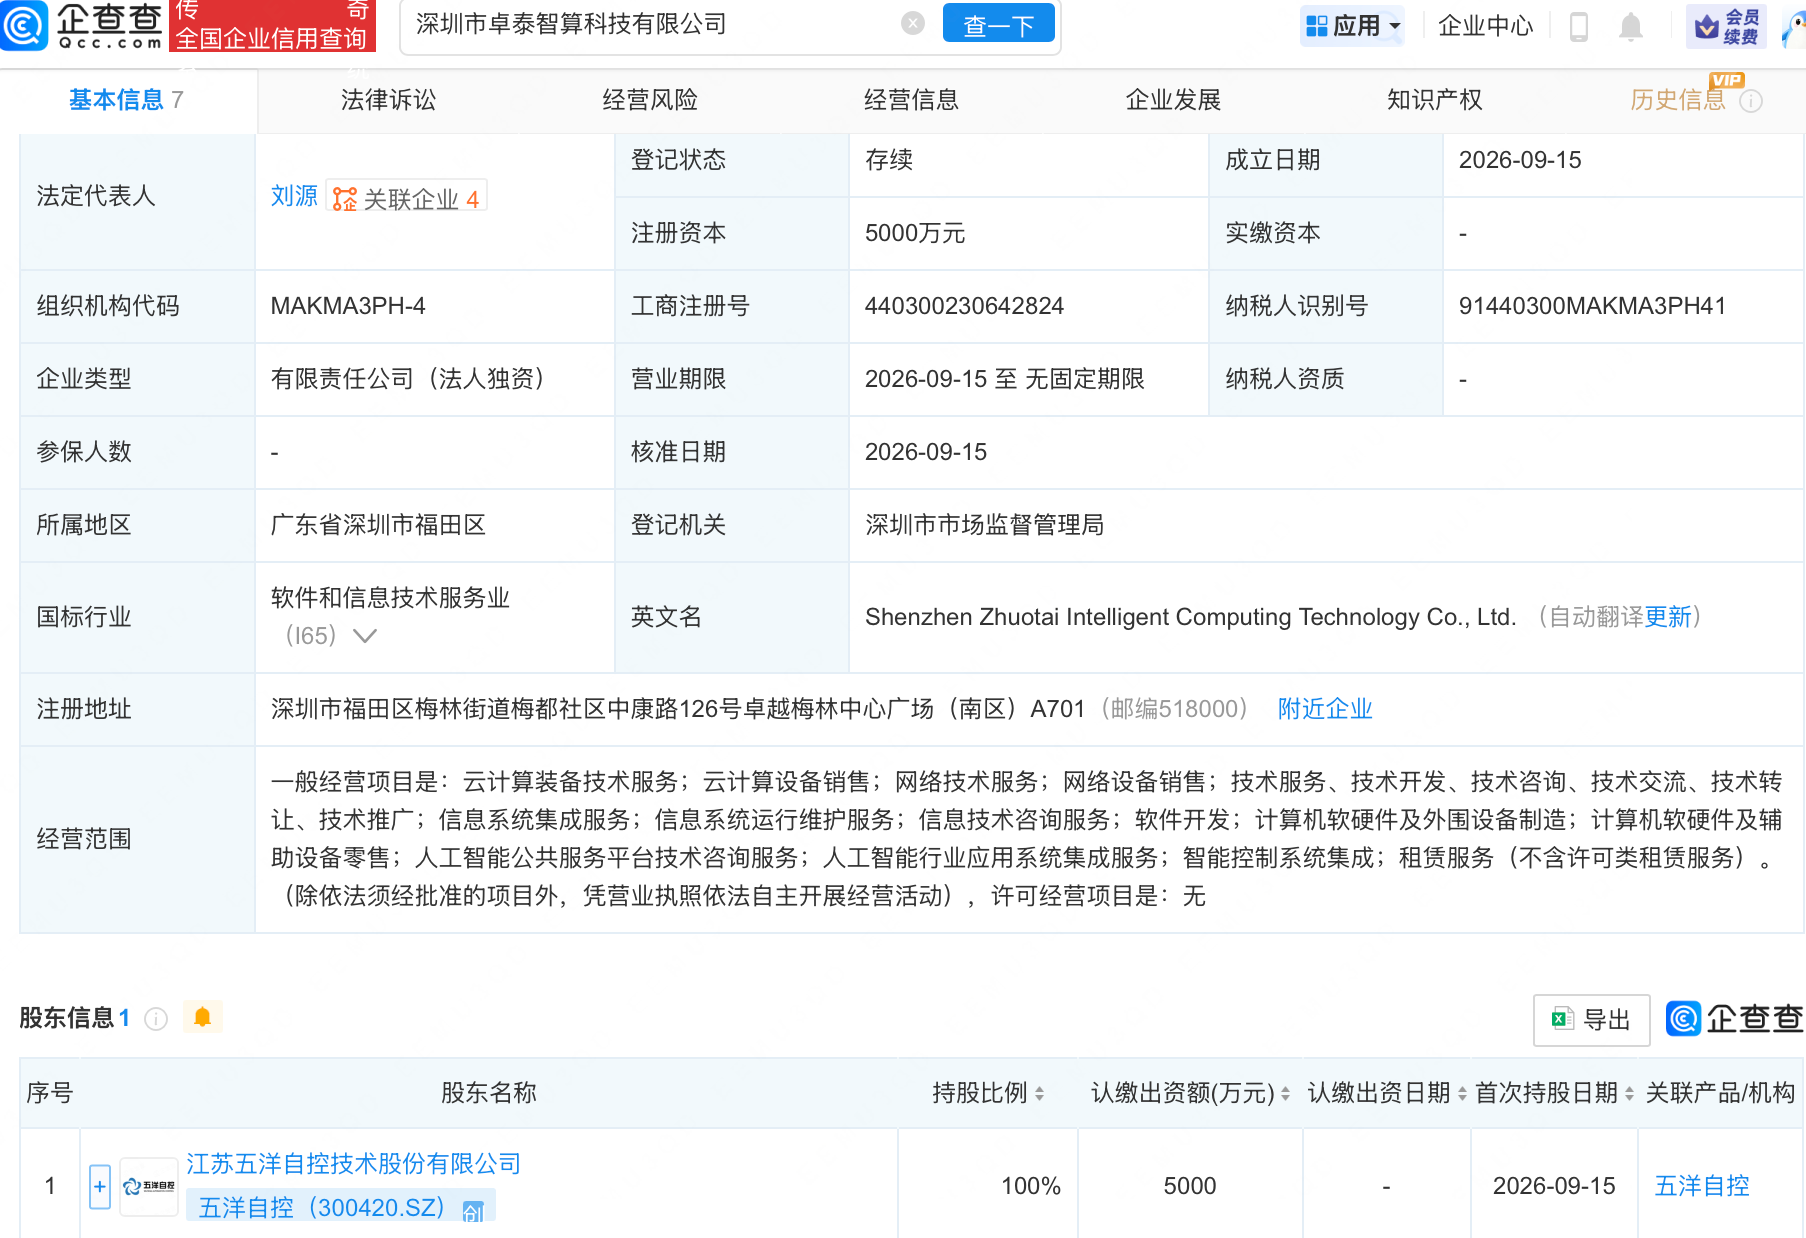Select the region value 广东省深圳市福田区
1806x1238 pixels.
click(x=378, y=525)
